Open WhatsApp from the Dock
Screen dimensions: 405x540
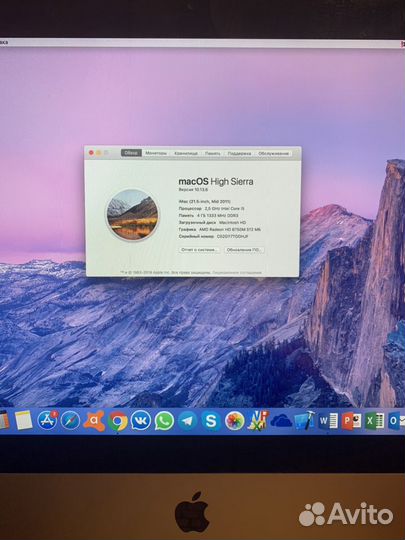164,420
